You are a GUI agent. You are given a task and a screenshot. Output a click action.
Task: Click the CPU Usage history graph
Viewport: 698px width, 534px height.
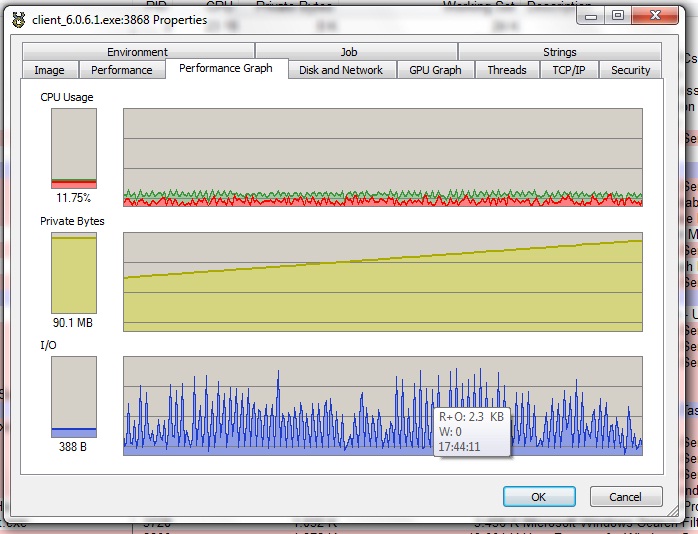[382, 157]
